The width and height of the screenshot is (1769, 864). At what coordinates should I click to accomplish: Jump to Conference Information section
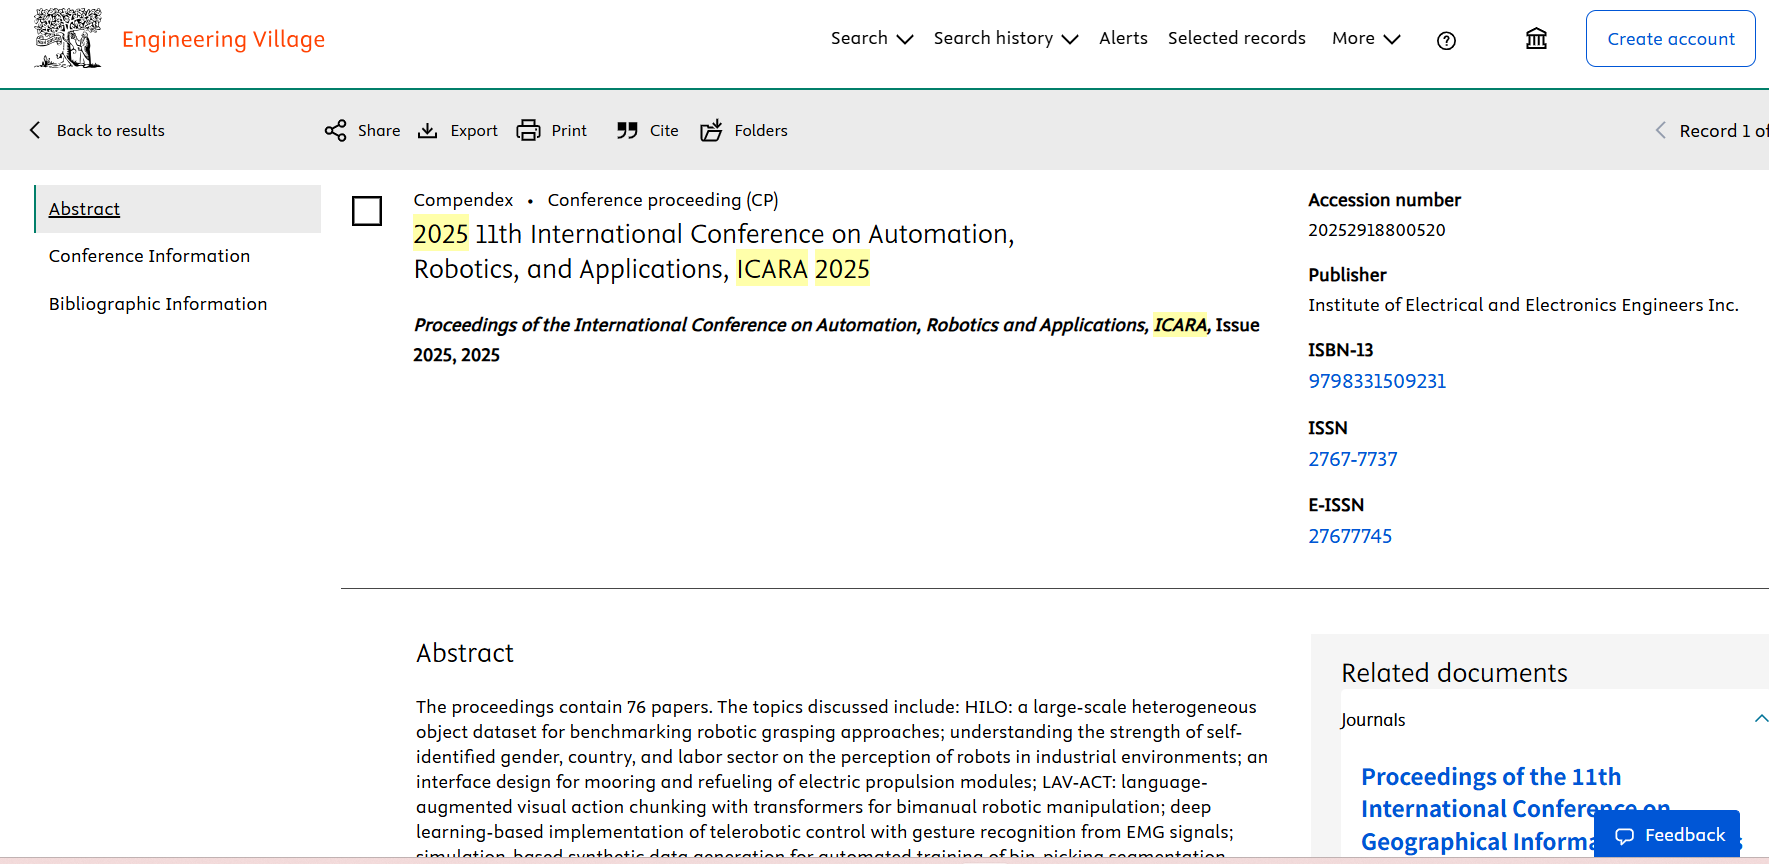click(149, 256)
